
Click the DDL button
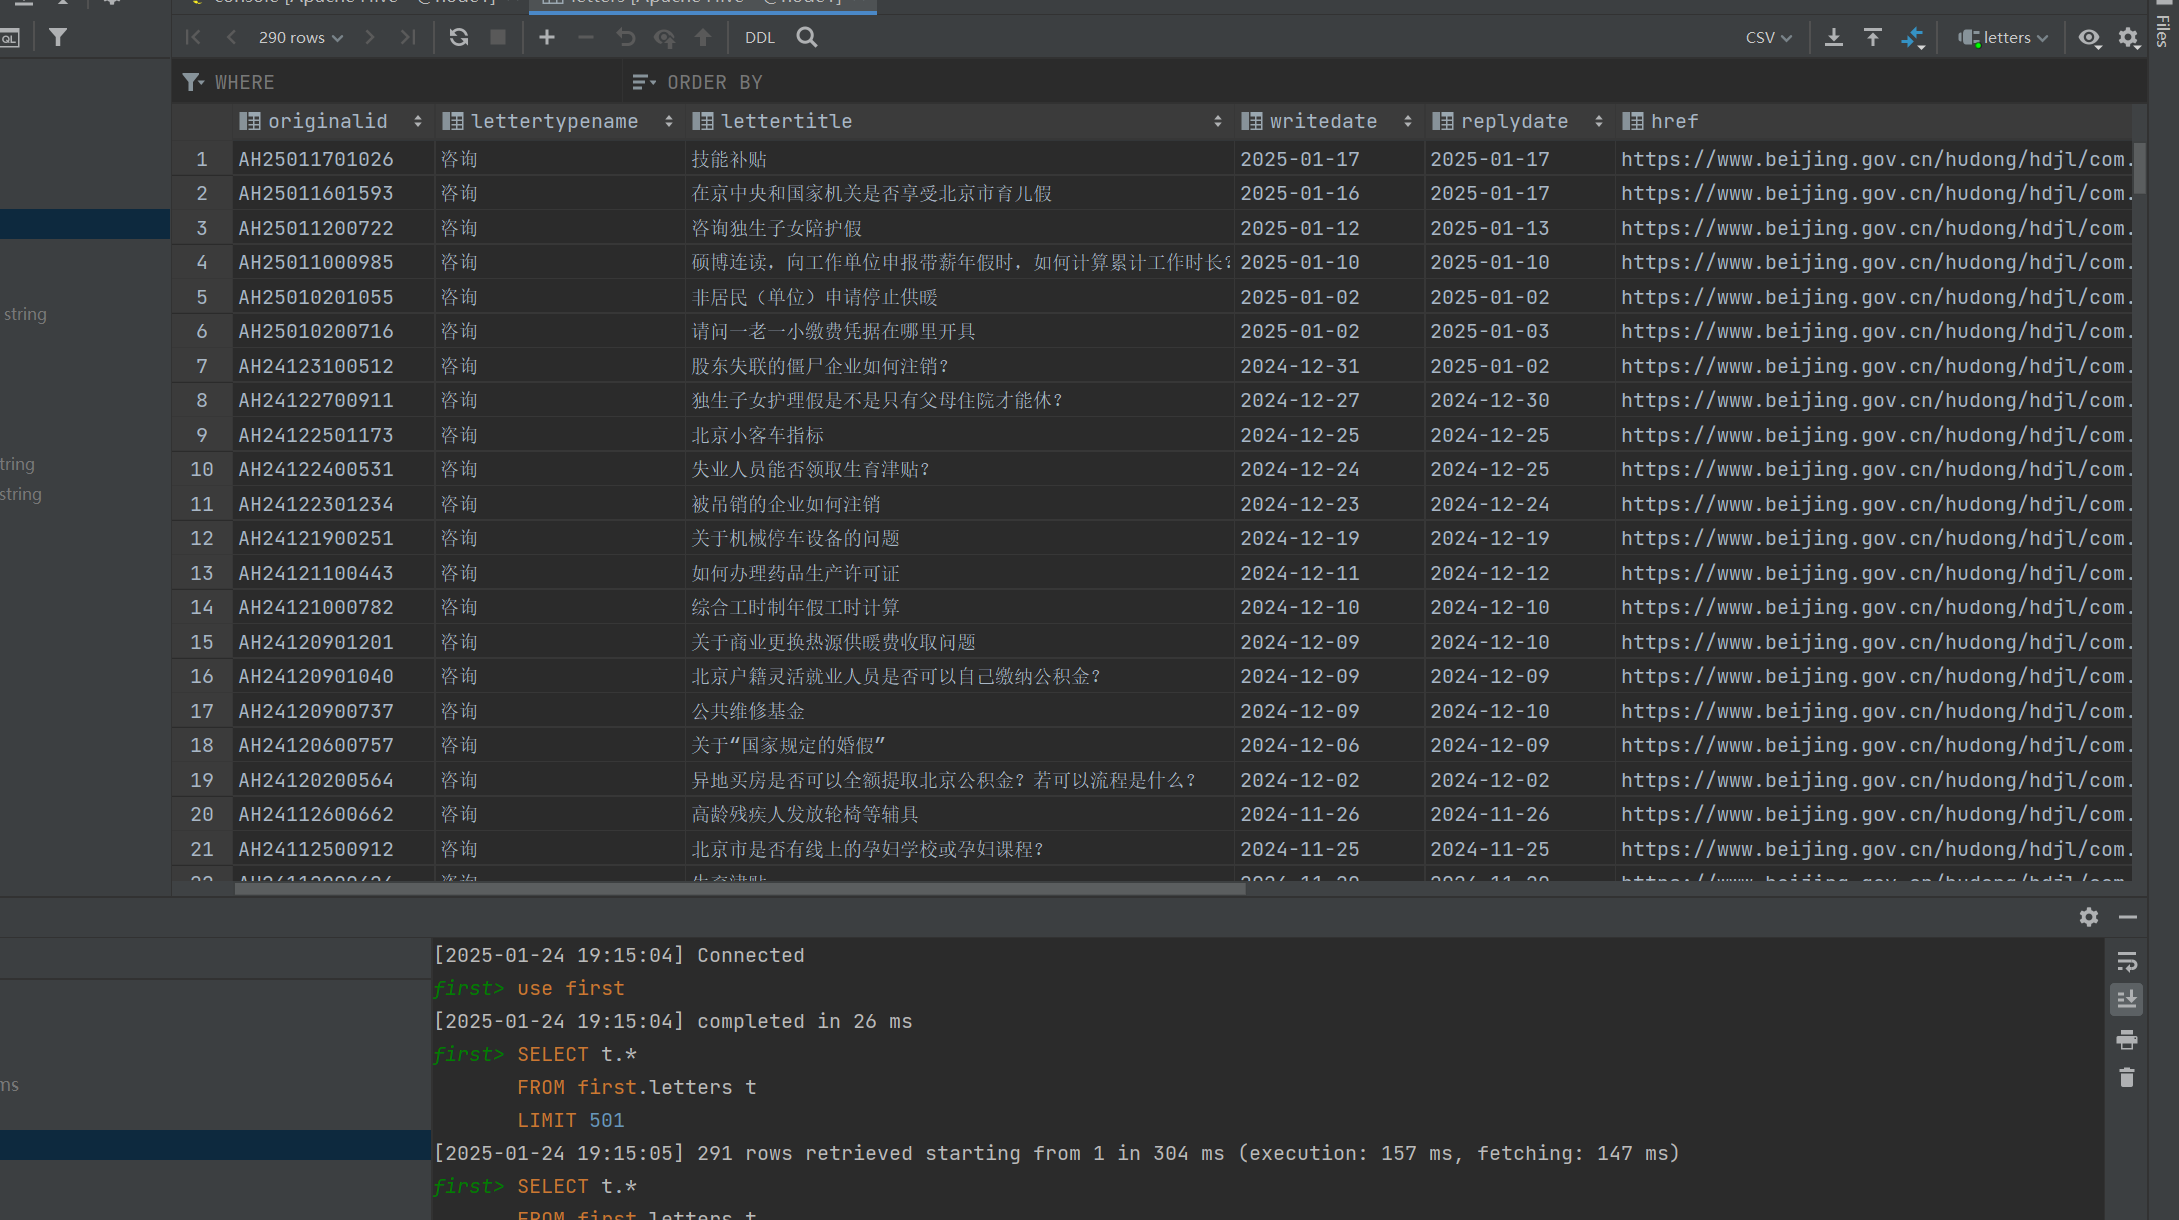[759, 37]
